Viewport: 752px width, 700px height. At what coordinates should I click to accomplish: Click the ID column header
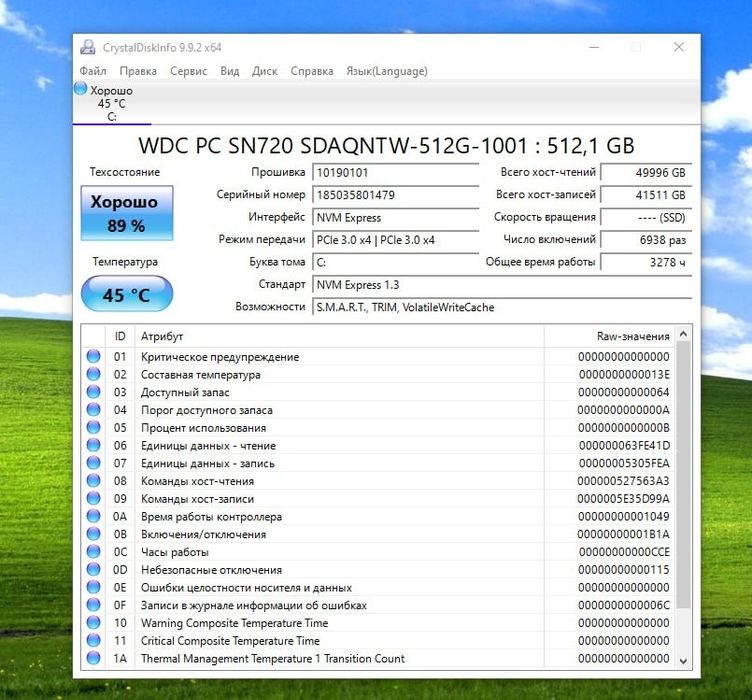(x=120, y=337)
